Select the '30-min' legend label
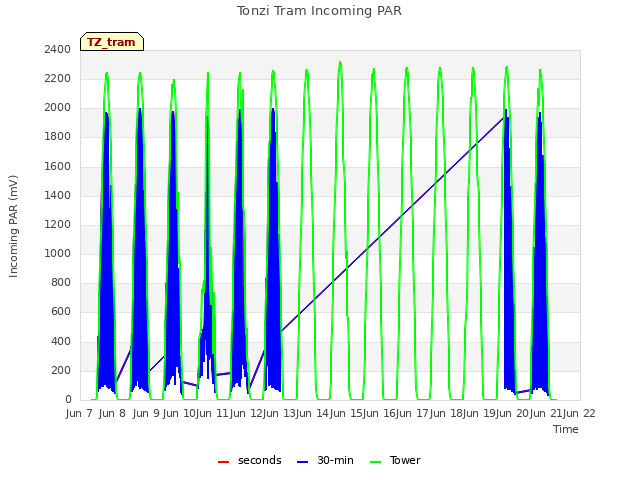Viewport: 640px width, 480px height. (x=335, y=460)
